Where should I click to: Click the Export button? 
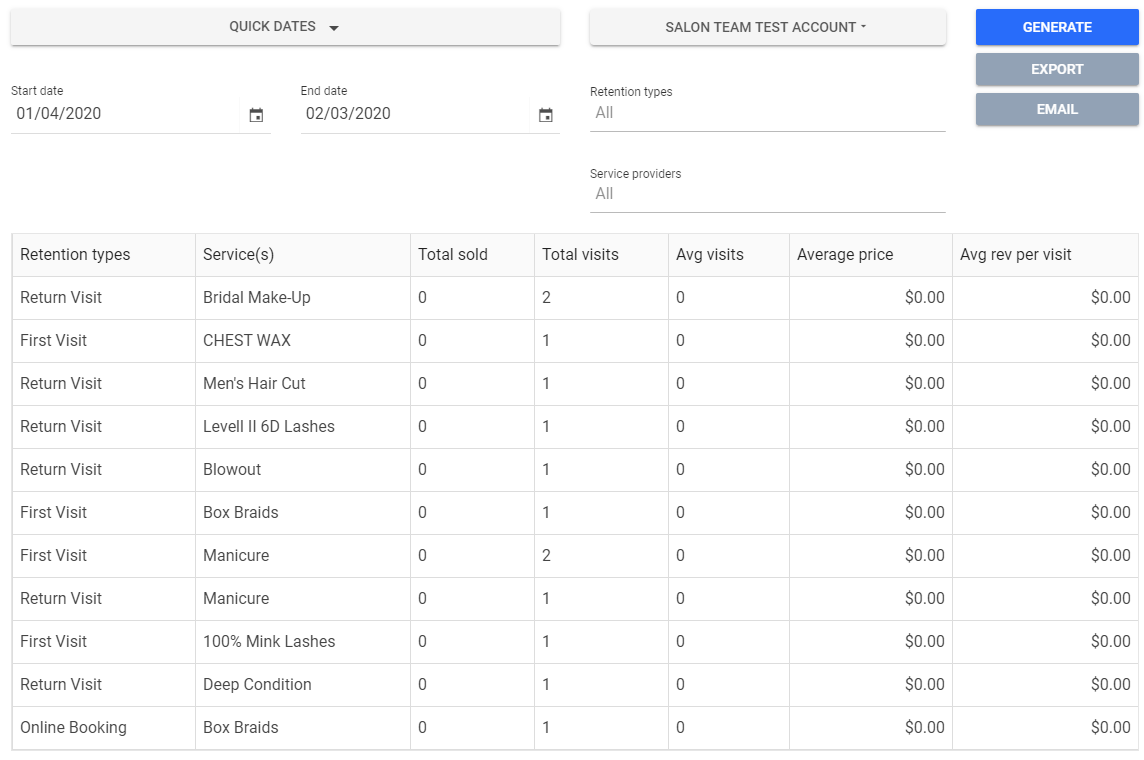pos(1057,69)
